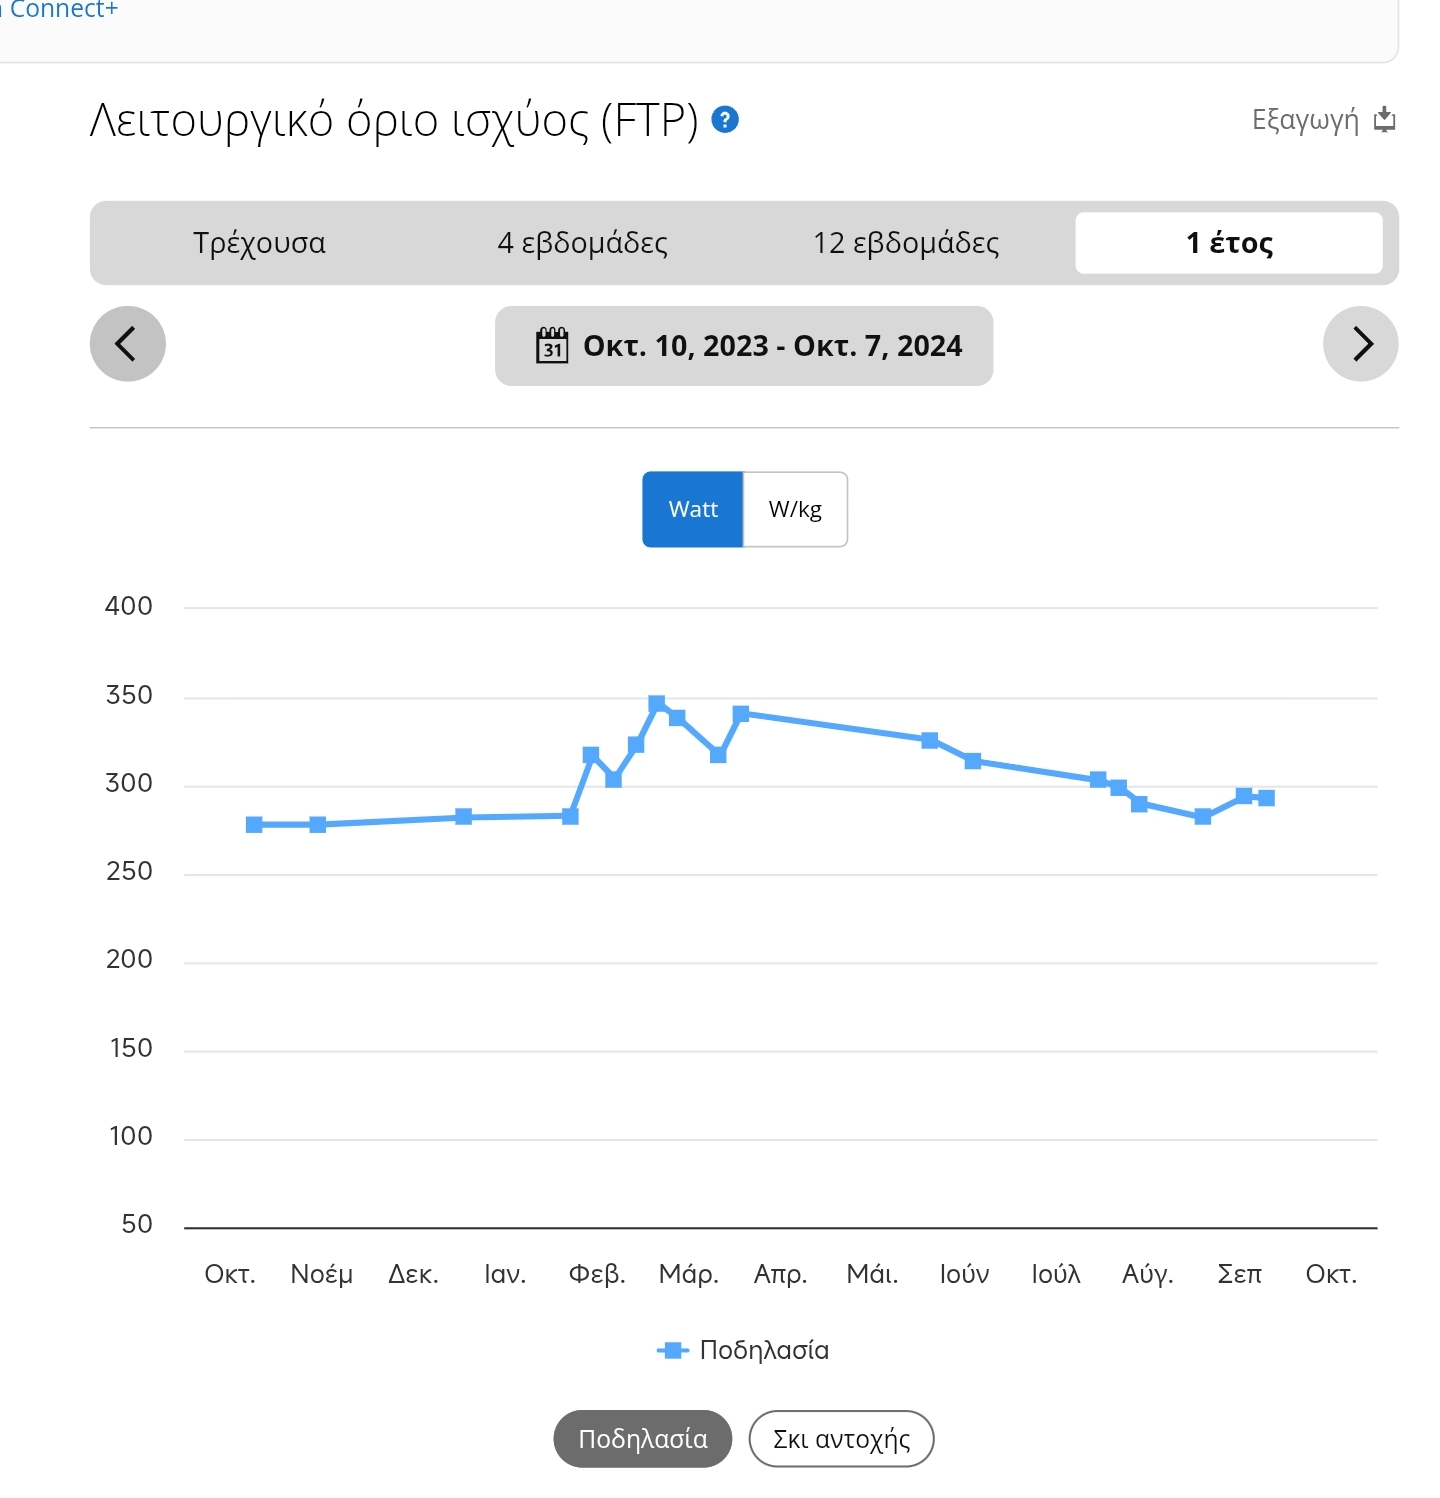Click the Εξαγωγή export link
Screen dimensions: 1440x1498
click(1305, 120)
